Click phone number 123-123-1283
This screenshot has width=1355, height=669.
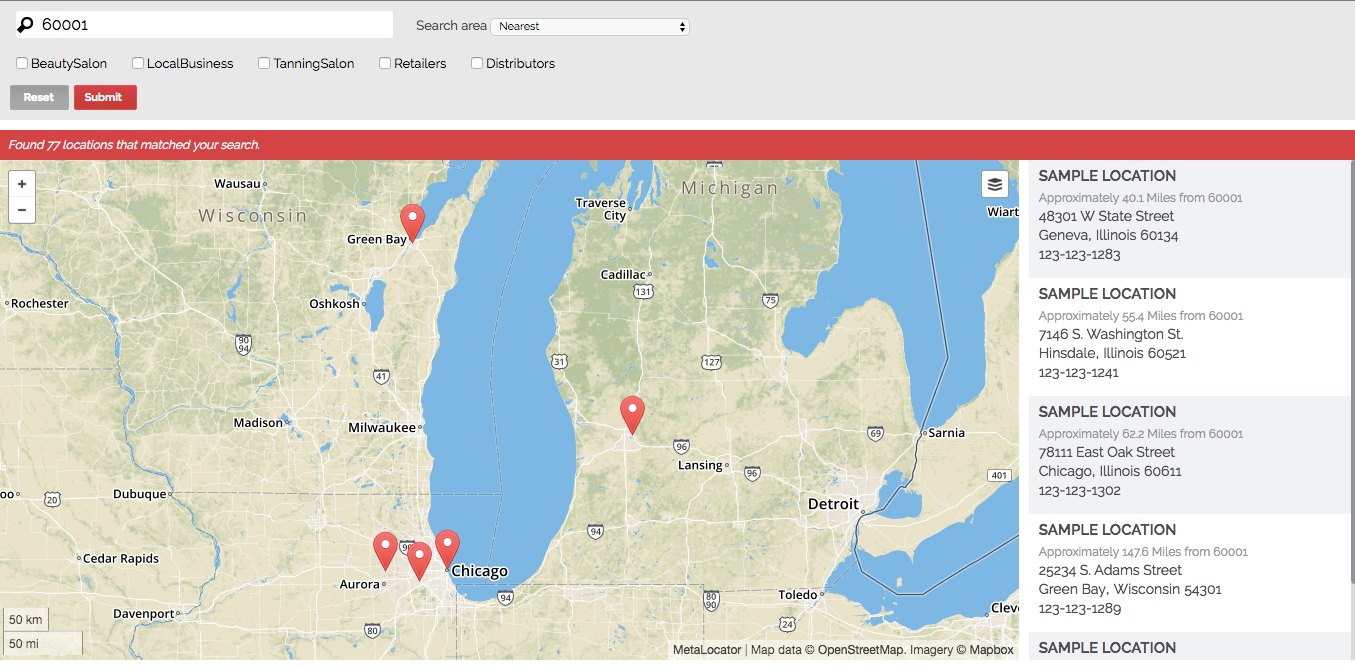click(1079, 254)
